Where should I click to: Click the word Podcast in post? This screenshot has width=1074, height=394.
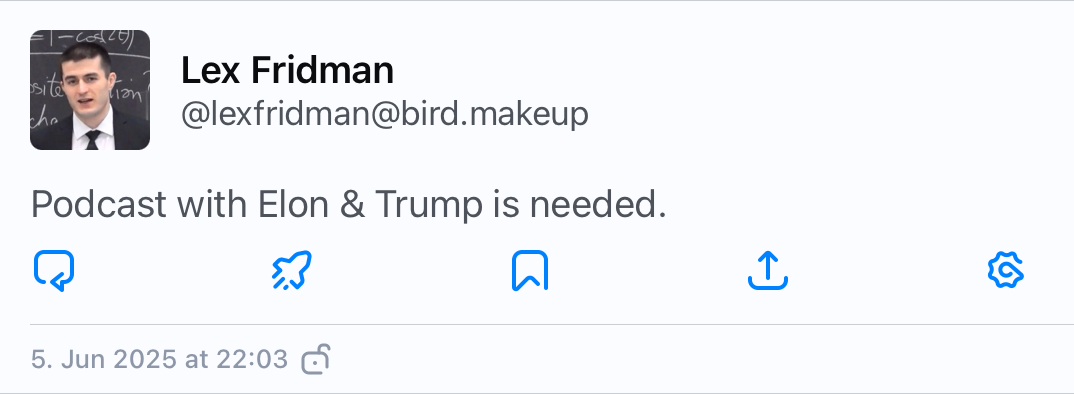pos(99,204)
